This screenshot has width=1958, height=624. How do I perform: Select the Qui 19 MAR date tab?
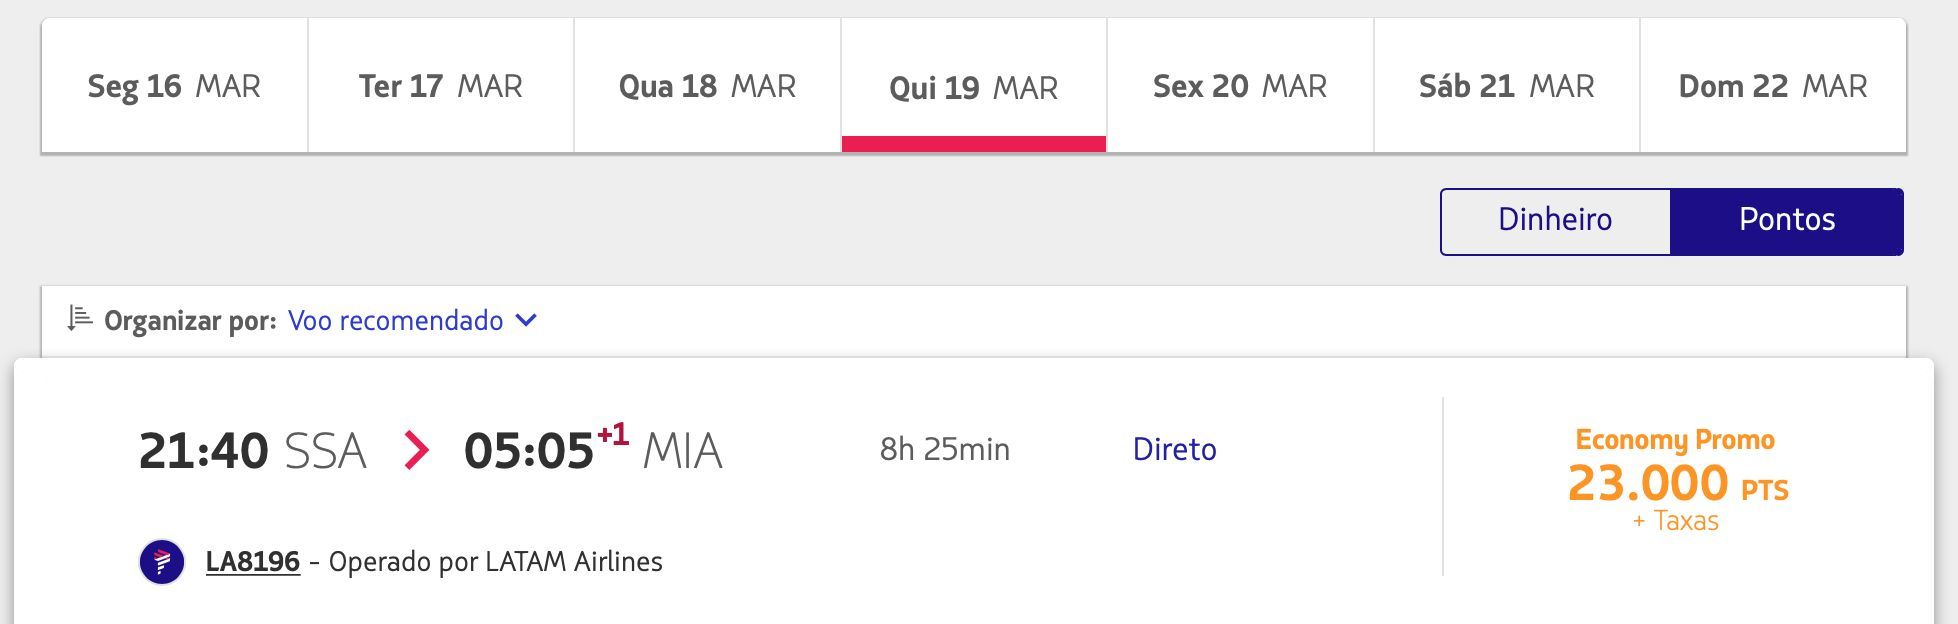(x=974, y=86)
